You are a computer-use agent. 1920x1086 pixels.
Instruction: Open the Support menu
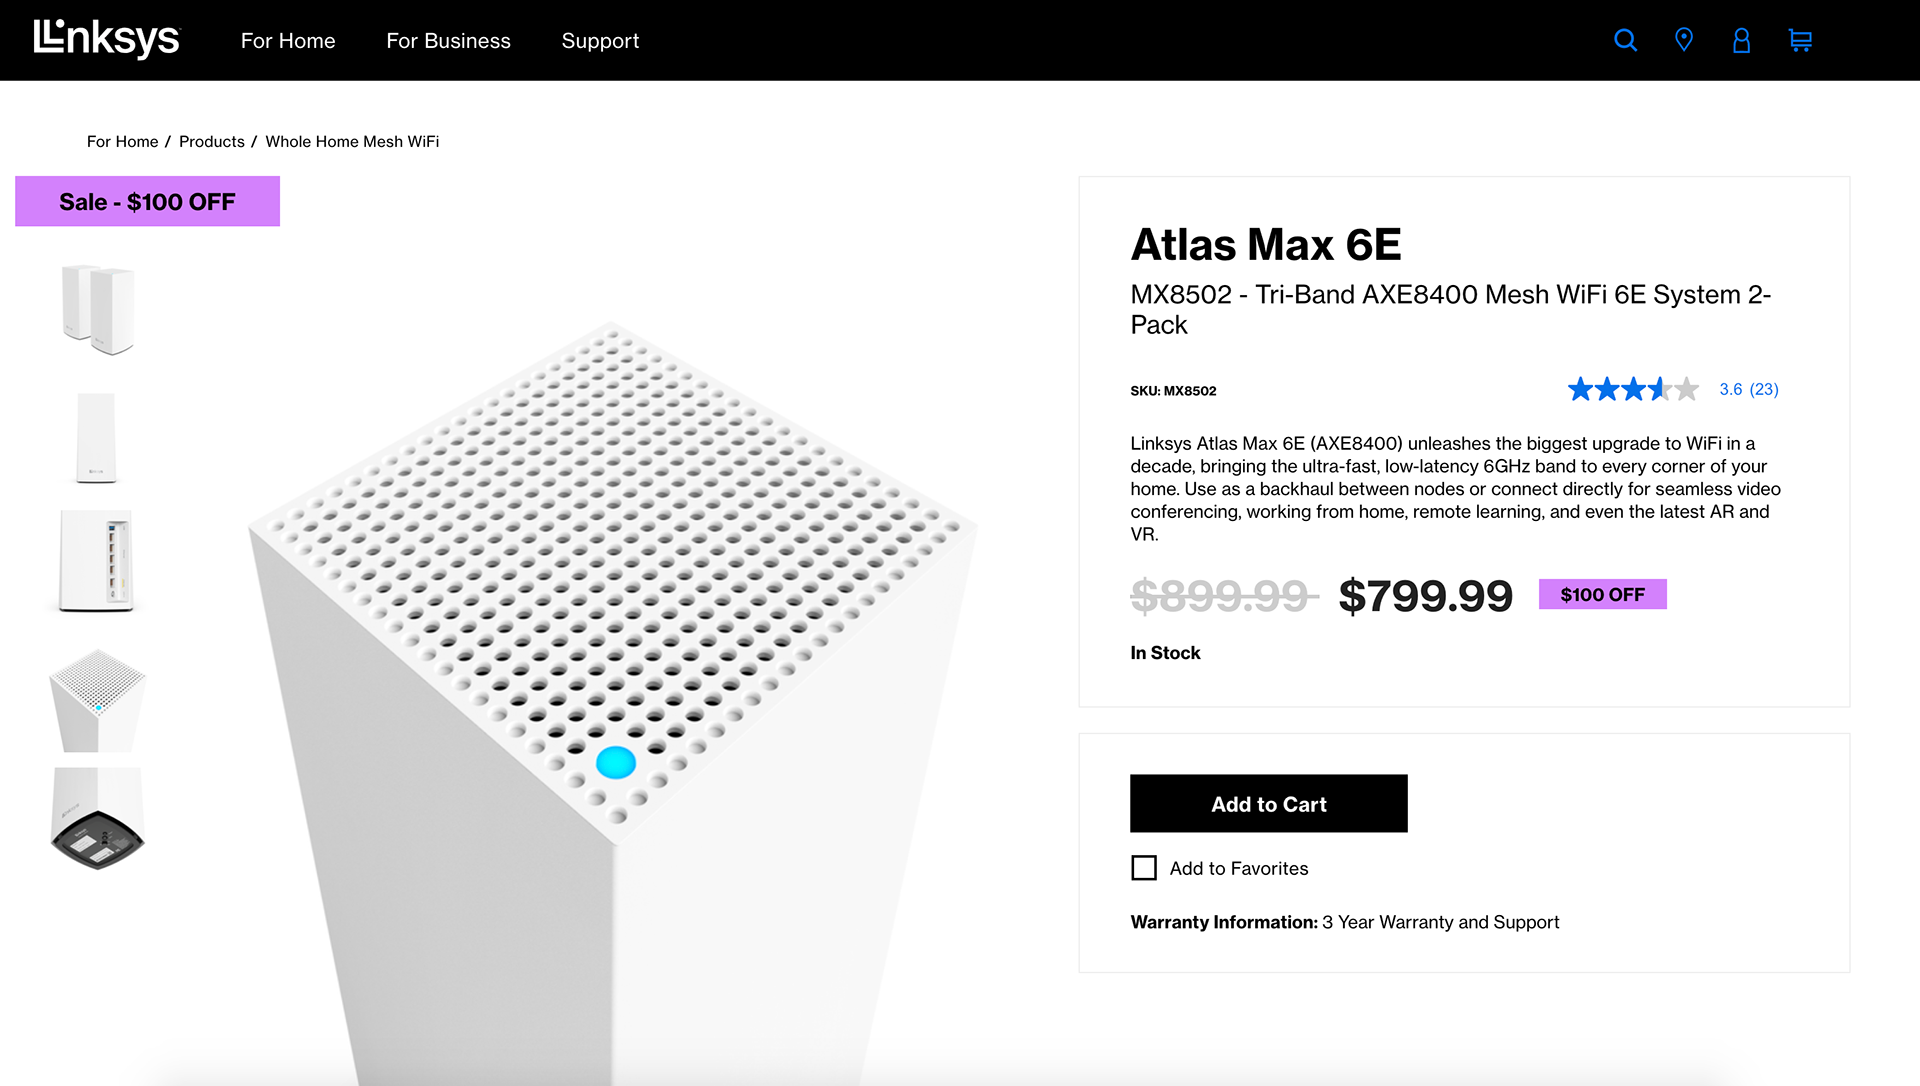(600, 41)
